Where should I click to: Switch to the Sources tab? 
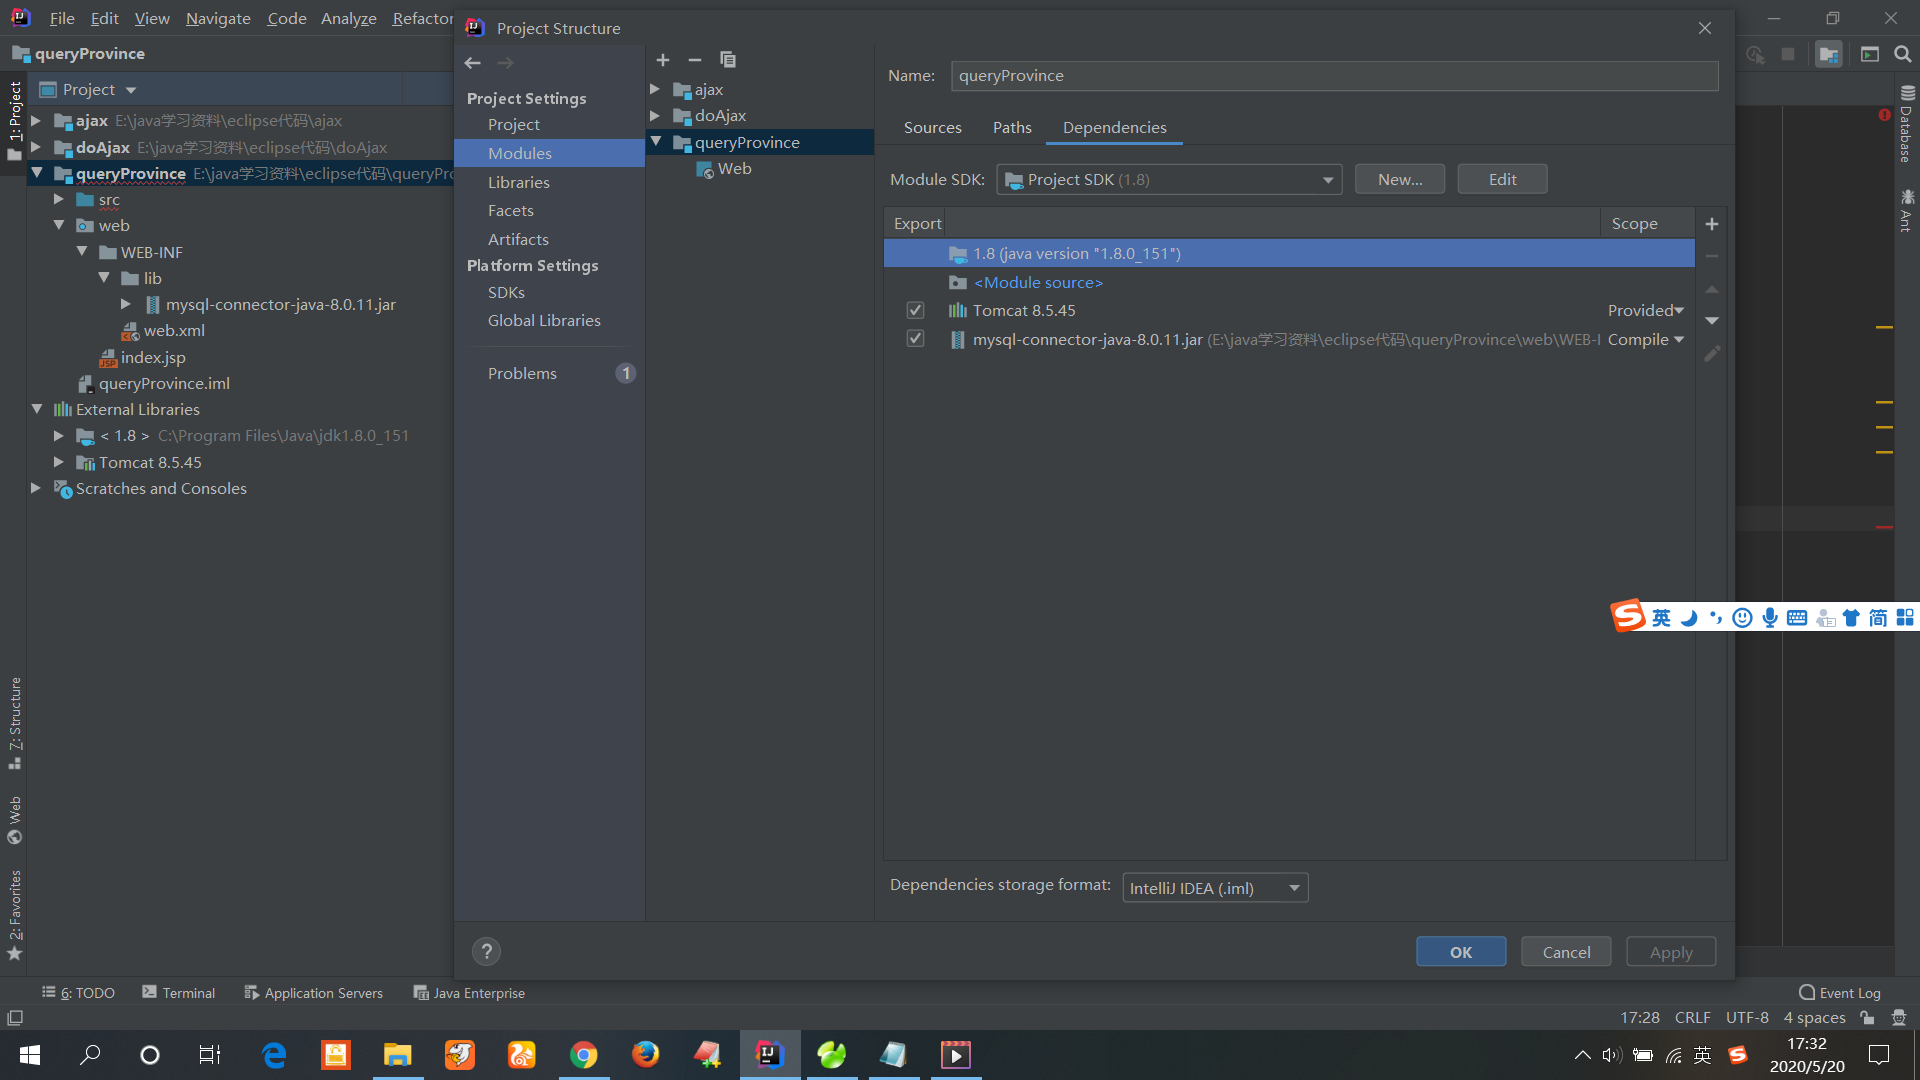point(932,128)
